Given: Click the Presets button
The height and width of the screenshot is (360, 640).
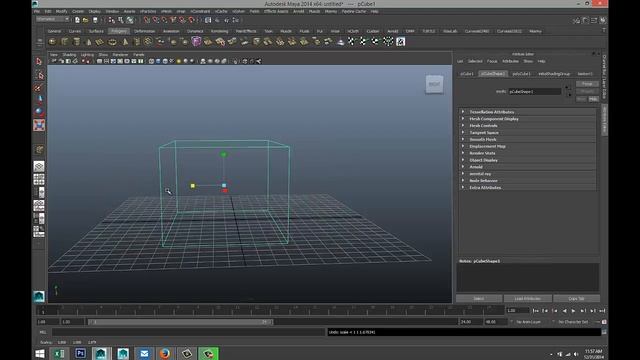Looking at the screenshot, I should coord(587,91).
